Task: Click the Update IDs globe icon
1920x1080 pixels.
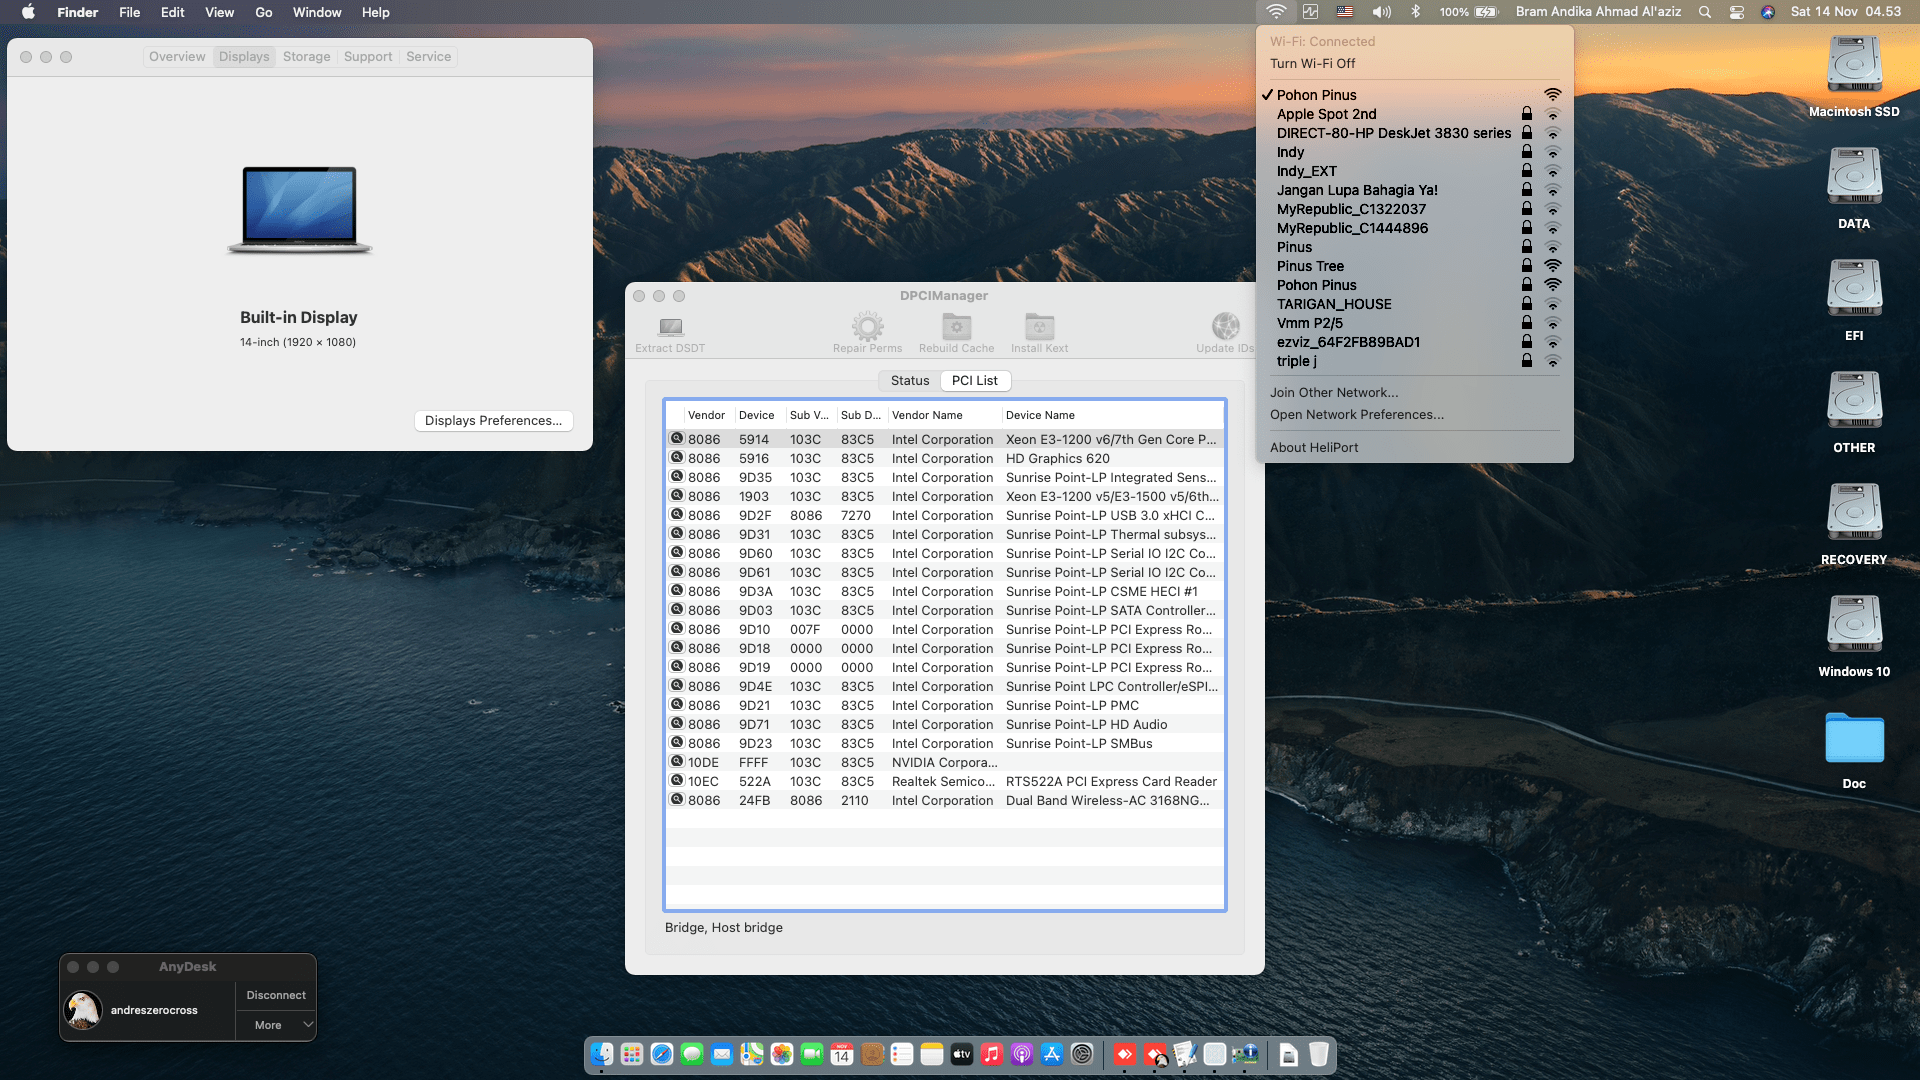Action: pos(1225,327)
